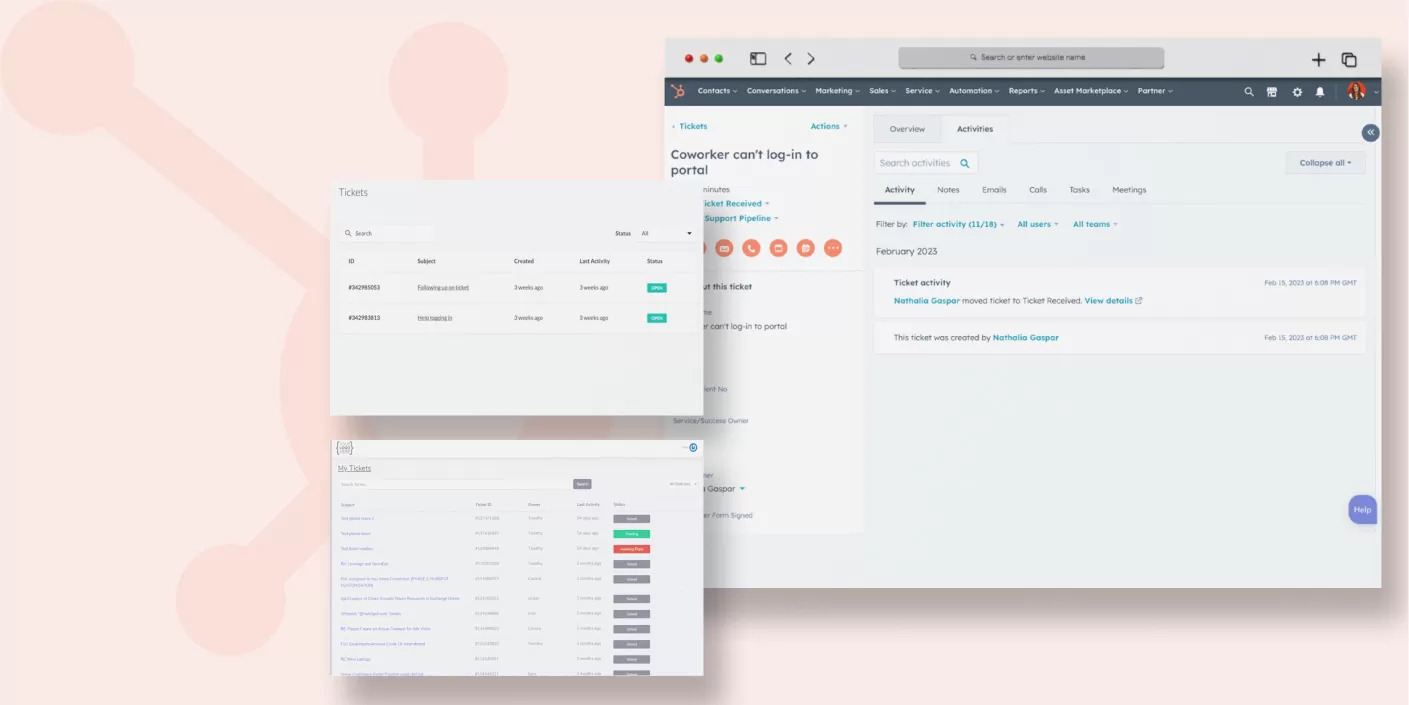
Task: Open Status dropdown in Tickets window
Action: click(666, 233)
